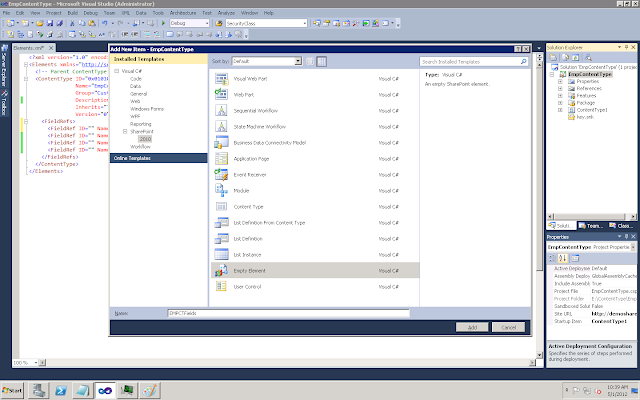Select Installed Templates header
Screen dimensions: 640x400
(x=158, y=59)
